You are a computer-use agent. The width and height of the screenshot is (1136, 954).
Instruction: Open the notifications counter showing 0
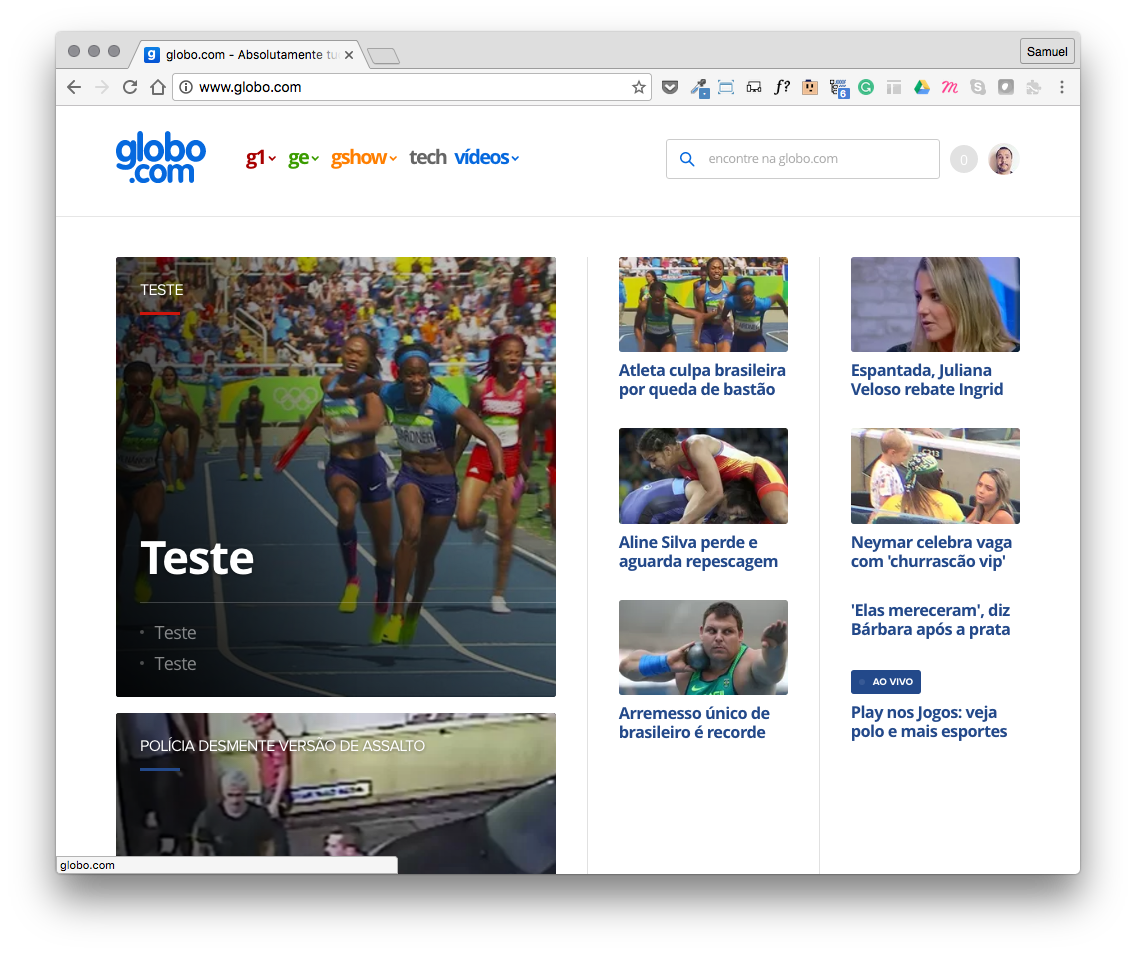tap(964, 159)
